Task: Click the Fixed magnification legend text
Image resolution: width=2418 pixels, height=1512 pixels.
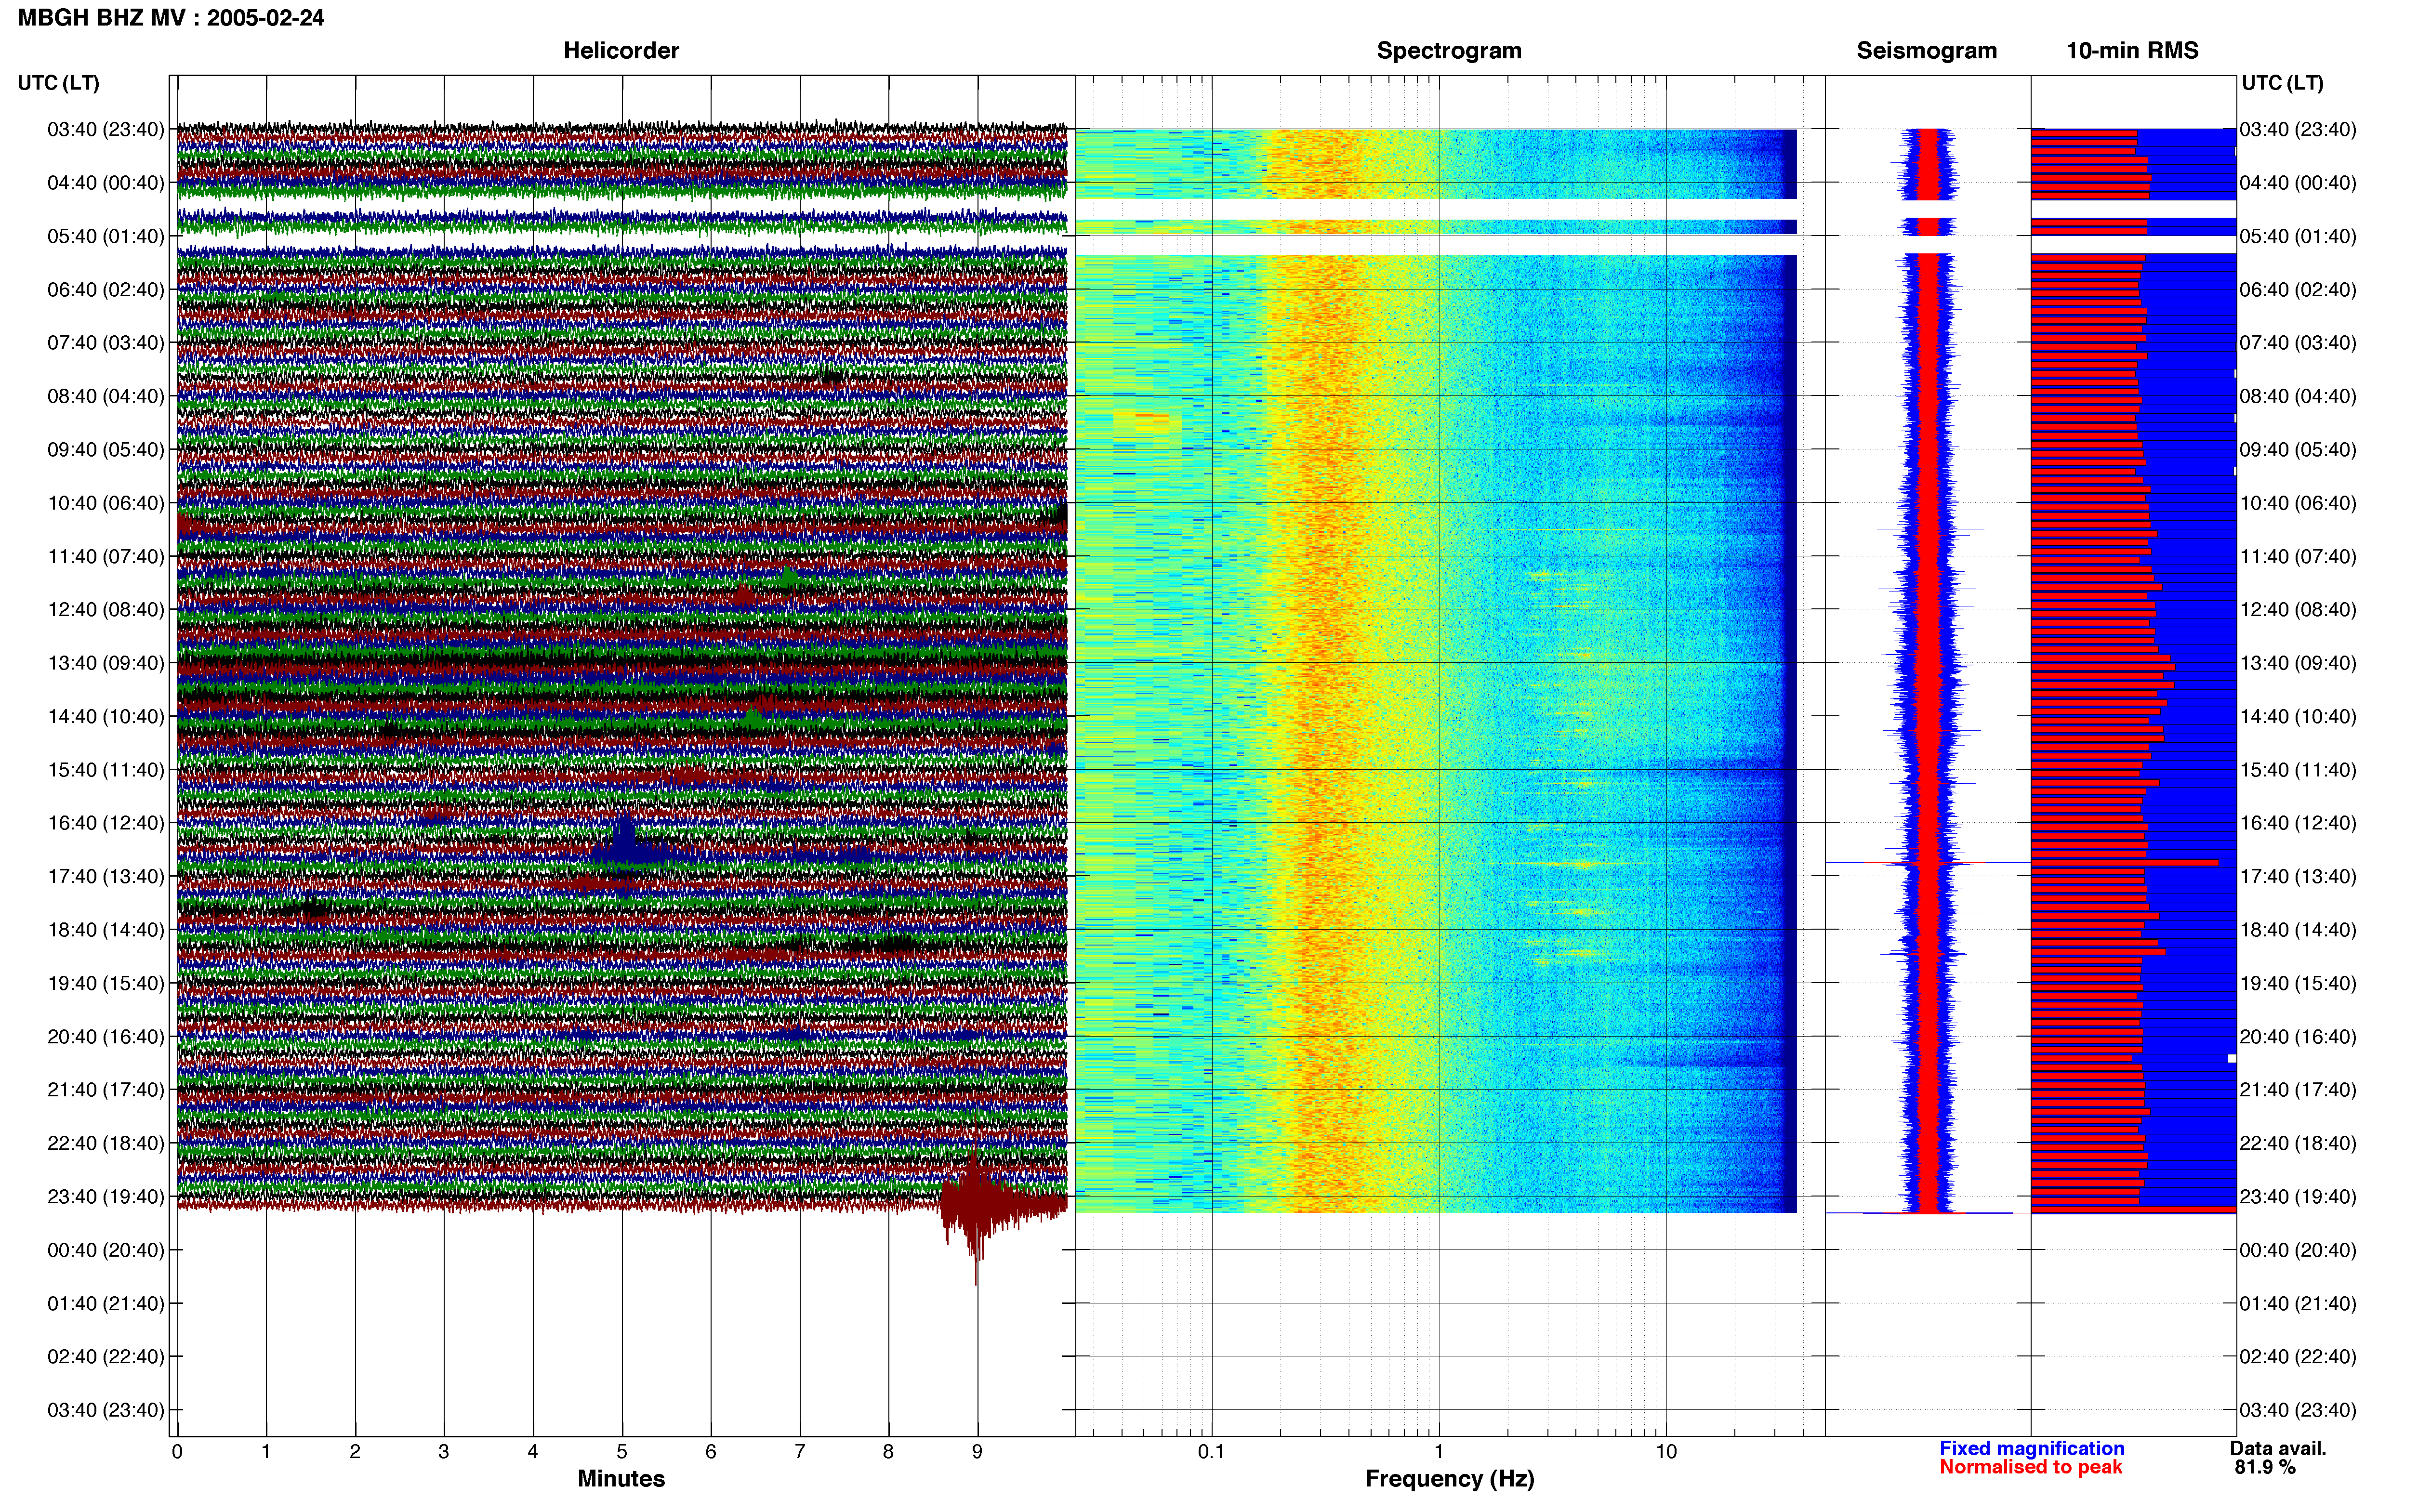Action: click(x=2031, y=1448)
